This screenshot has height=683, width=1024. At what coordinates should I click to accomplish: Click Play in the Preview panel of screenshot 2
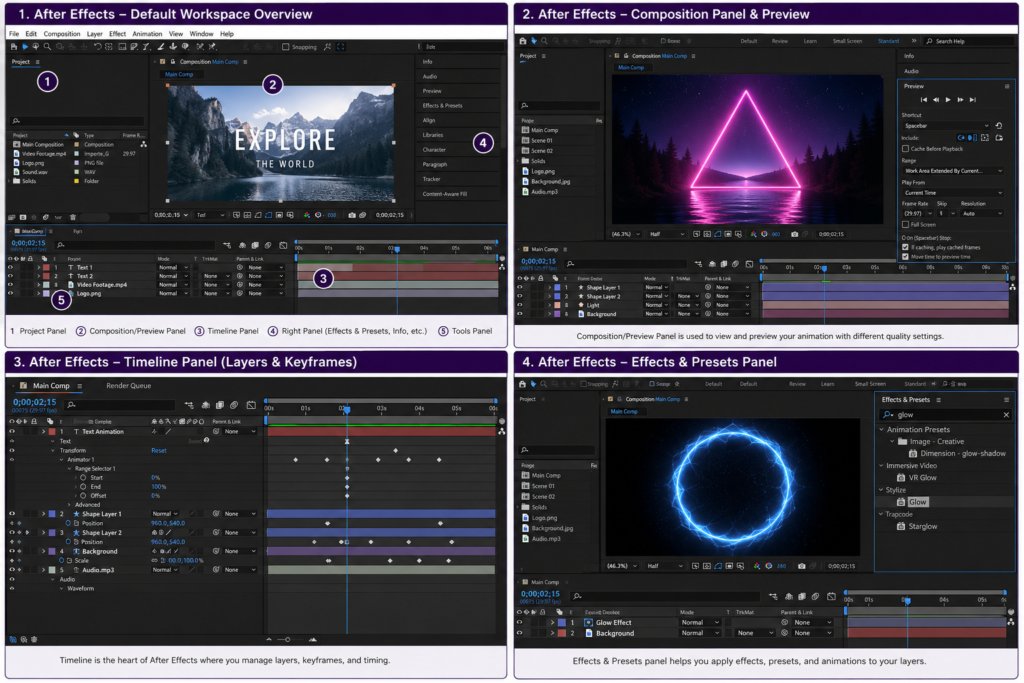(x=948, y=100)
